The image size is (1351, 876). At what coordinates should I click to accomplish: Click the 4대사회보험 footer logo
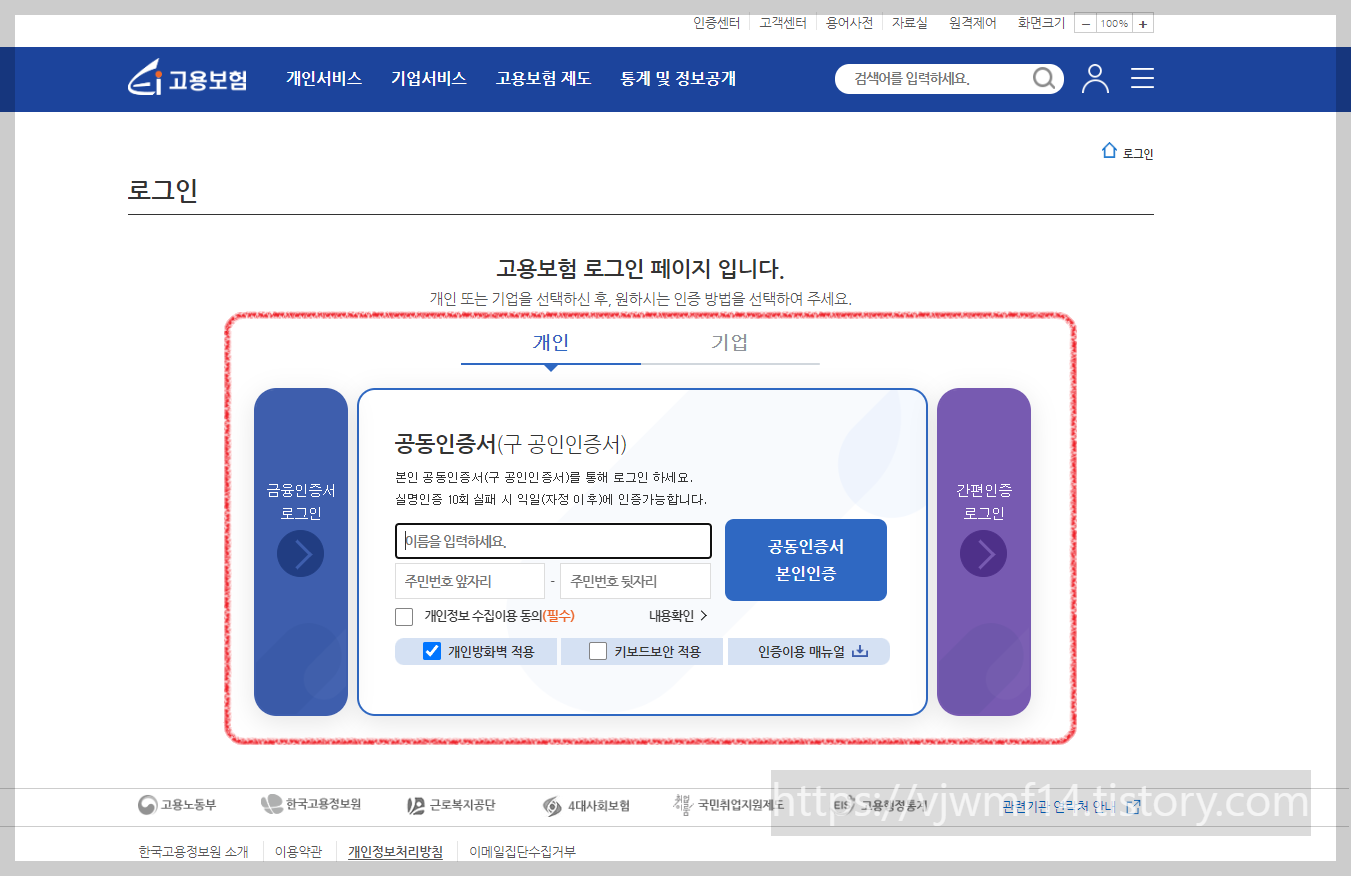coord(586,806)
